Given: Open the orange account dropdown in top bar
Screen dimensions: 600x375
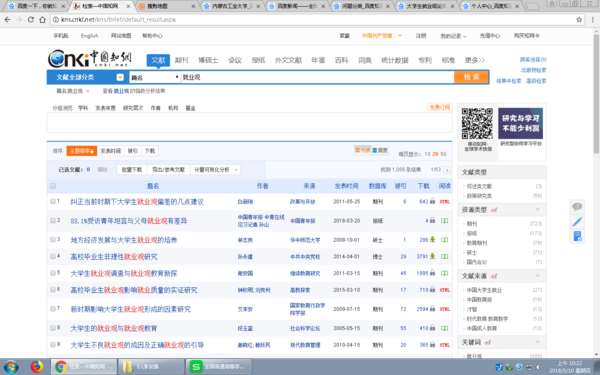Looking at the screenshot, I should (382, 36).
